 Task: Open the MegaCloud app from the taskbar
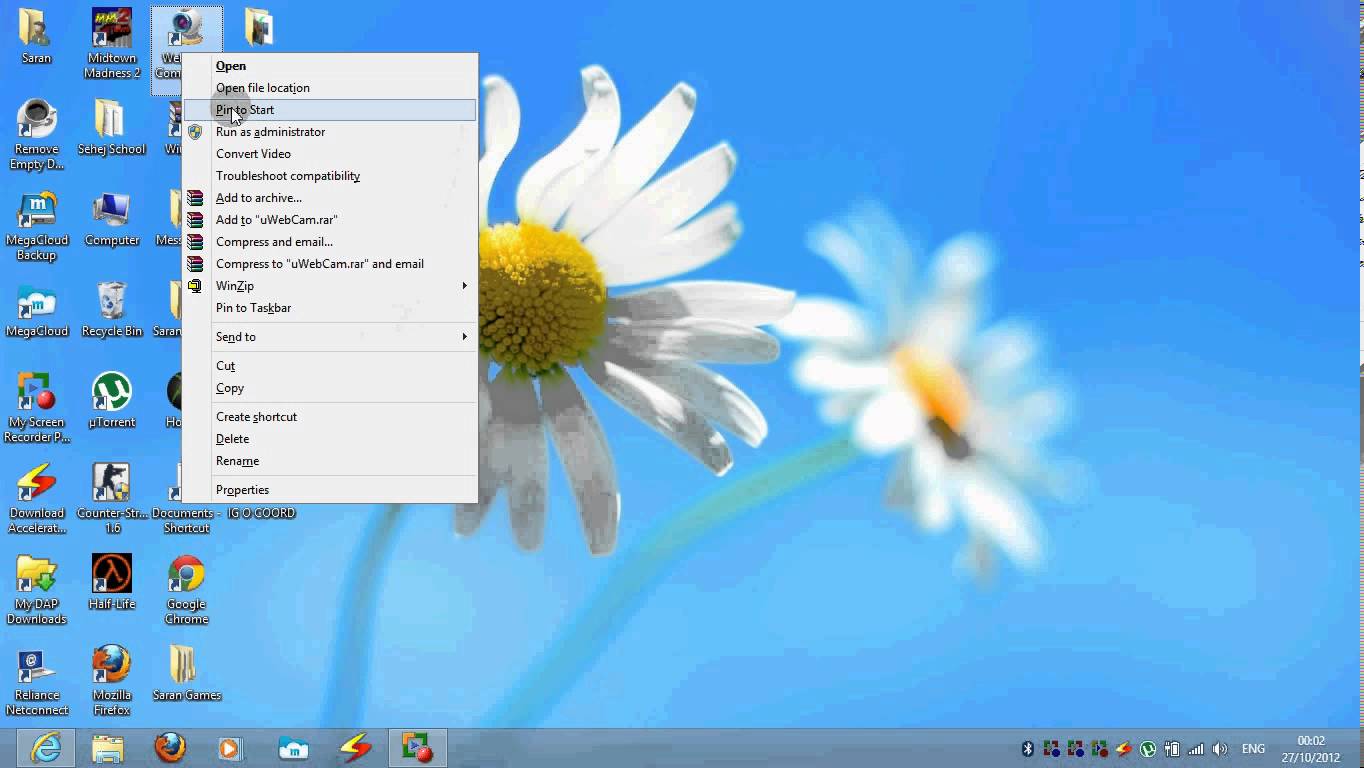(293, 748)
